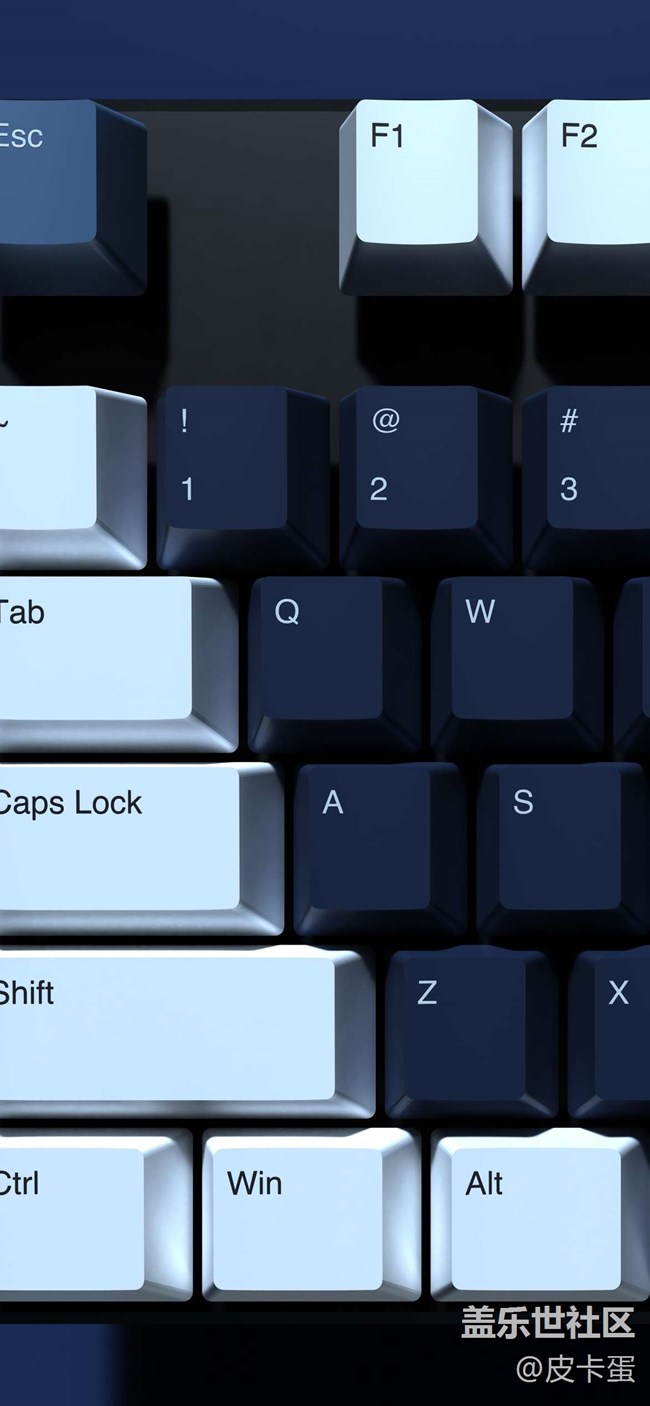
Task: Click the 3 hash keycap
Action: (x=586, y=478)
